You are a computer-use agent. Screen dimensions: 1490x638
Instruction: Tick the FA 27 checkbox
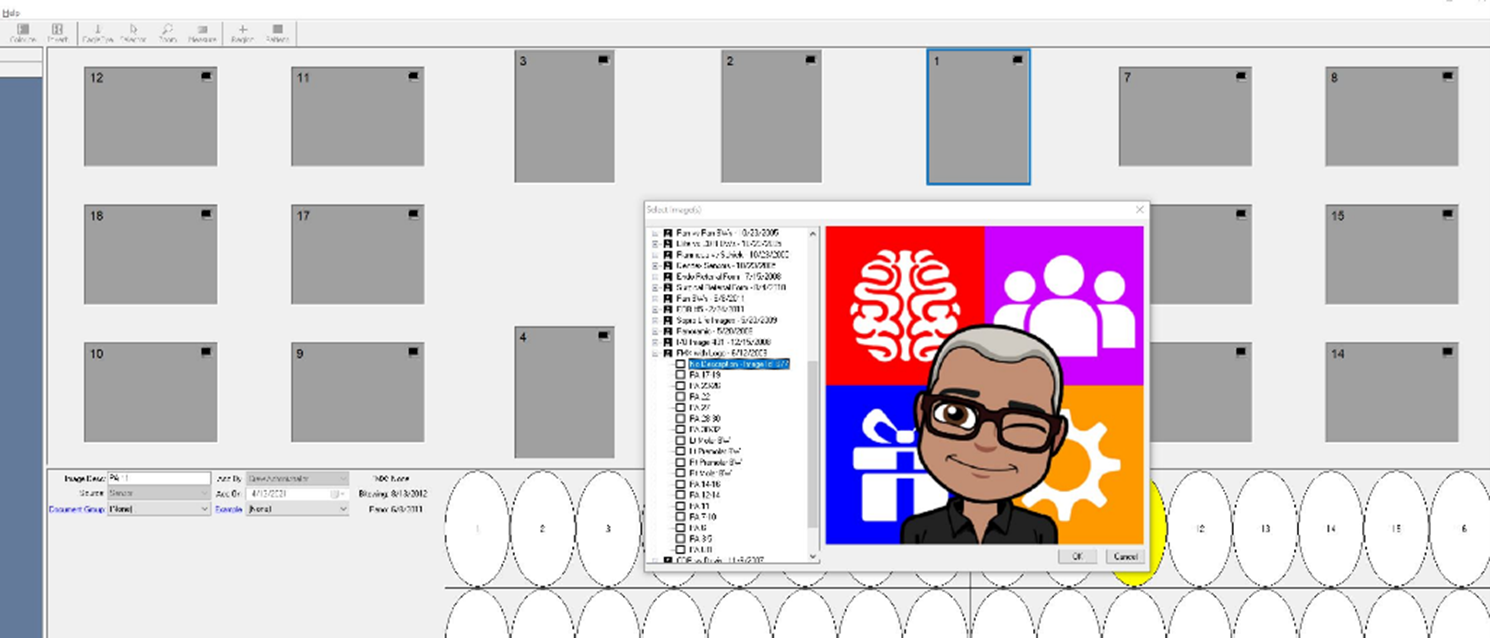coord(681,408)
